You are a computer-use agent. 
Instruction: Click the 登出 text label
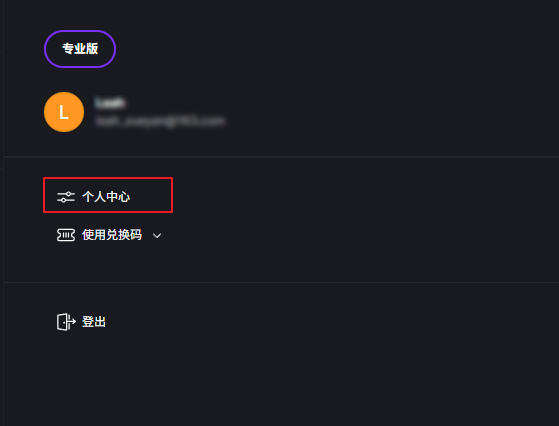[94, 322]
